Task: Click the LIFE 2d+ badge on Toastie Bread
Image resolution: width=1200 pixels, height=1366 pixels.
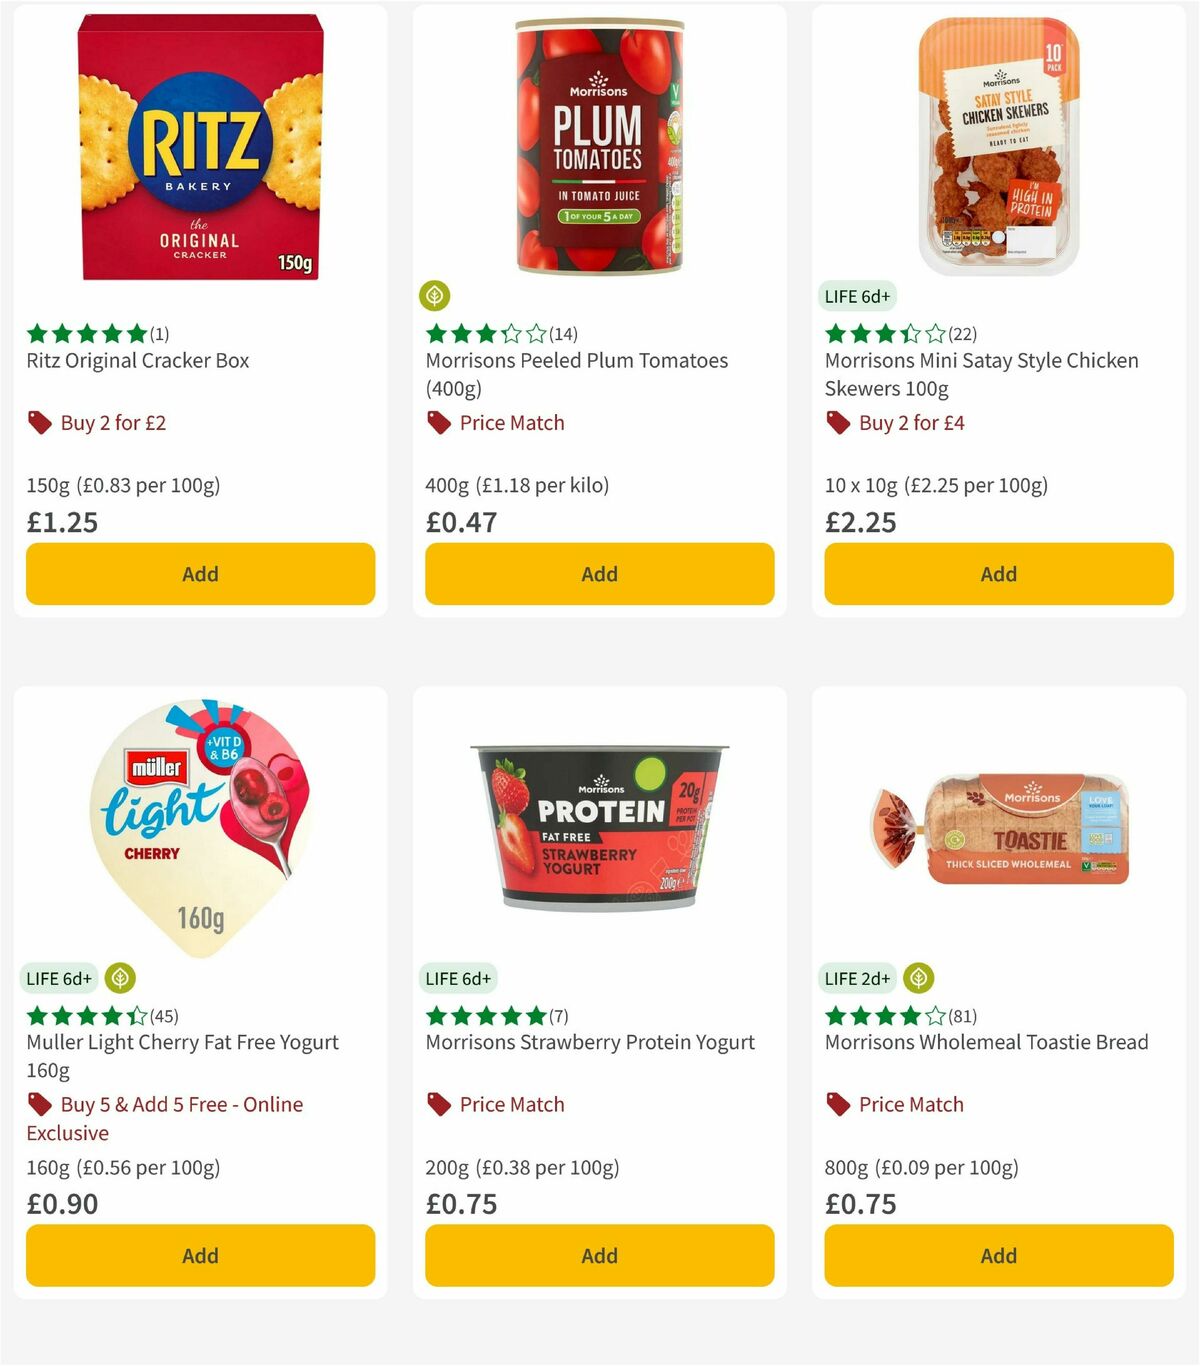Action: coord(855,978)
